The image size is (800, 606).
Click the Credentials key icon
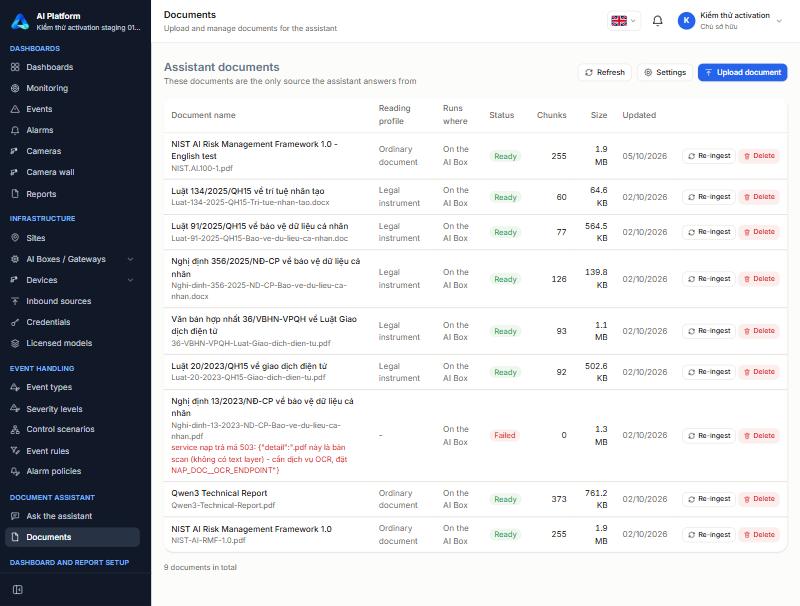pos(15,322)
